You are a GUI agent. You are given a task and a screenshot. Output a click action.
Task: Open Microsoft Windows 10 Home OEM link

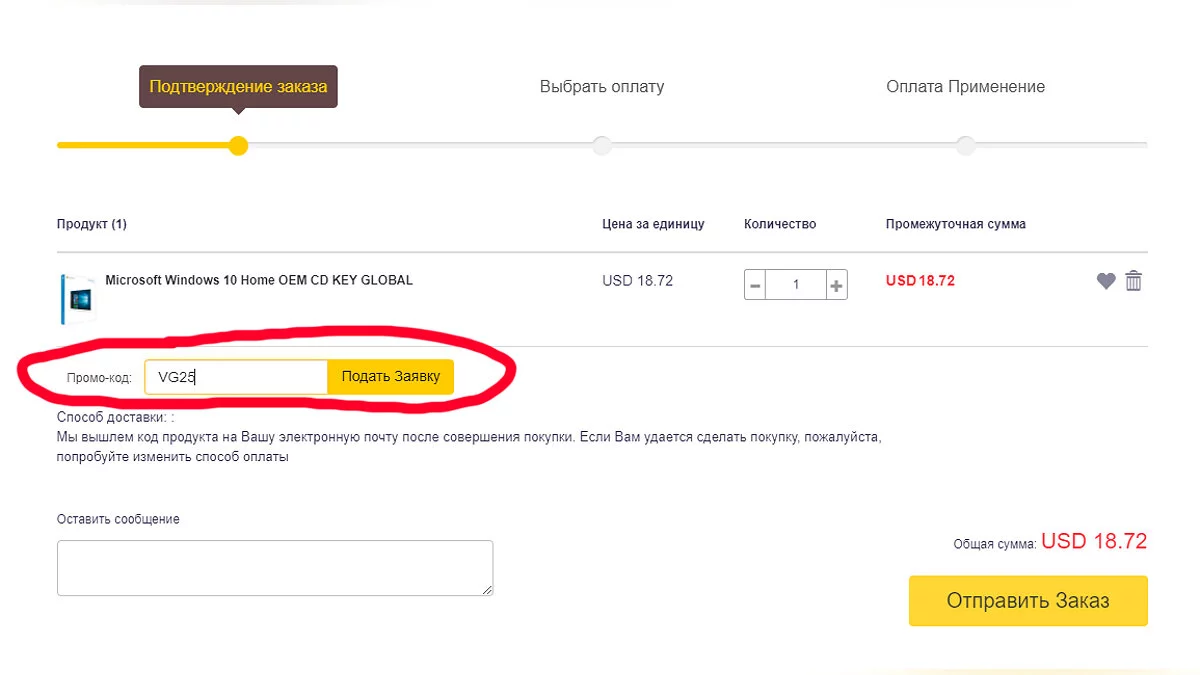click(x=259, y=280)
